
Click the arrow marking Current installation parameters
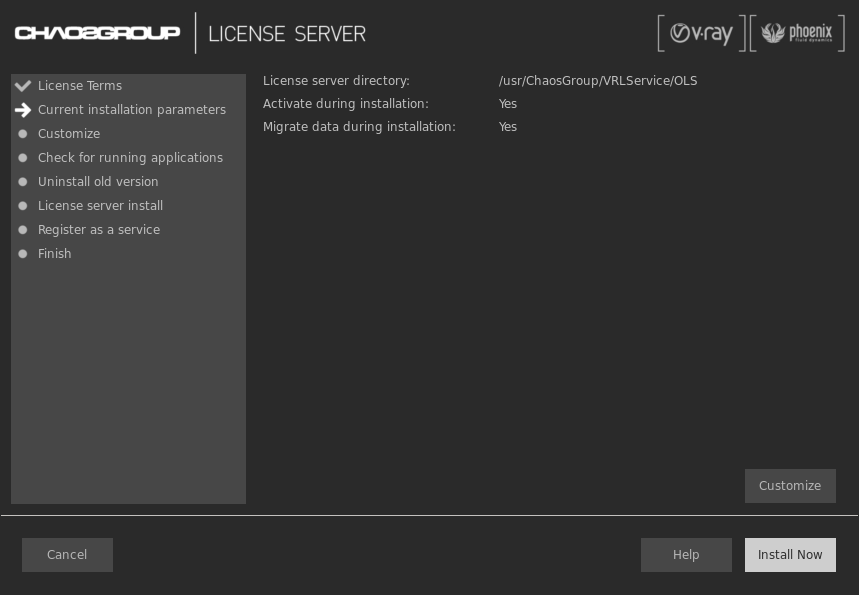tap(23, 110)
